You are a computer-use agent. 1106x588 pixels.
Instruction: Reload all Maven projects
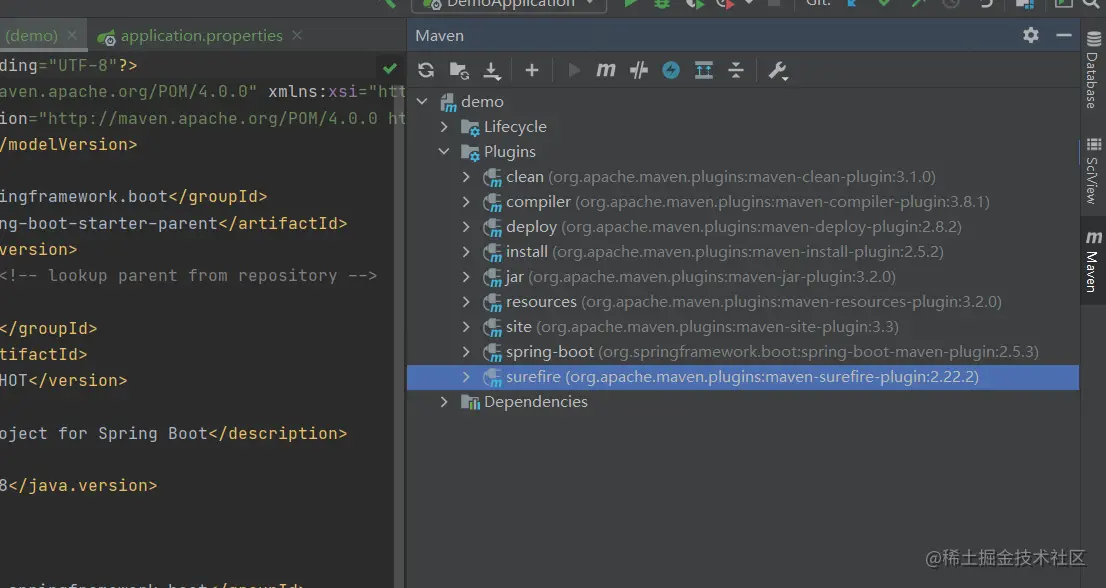point(426,70)
